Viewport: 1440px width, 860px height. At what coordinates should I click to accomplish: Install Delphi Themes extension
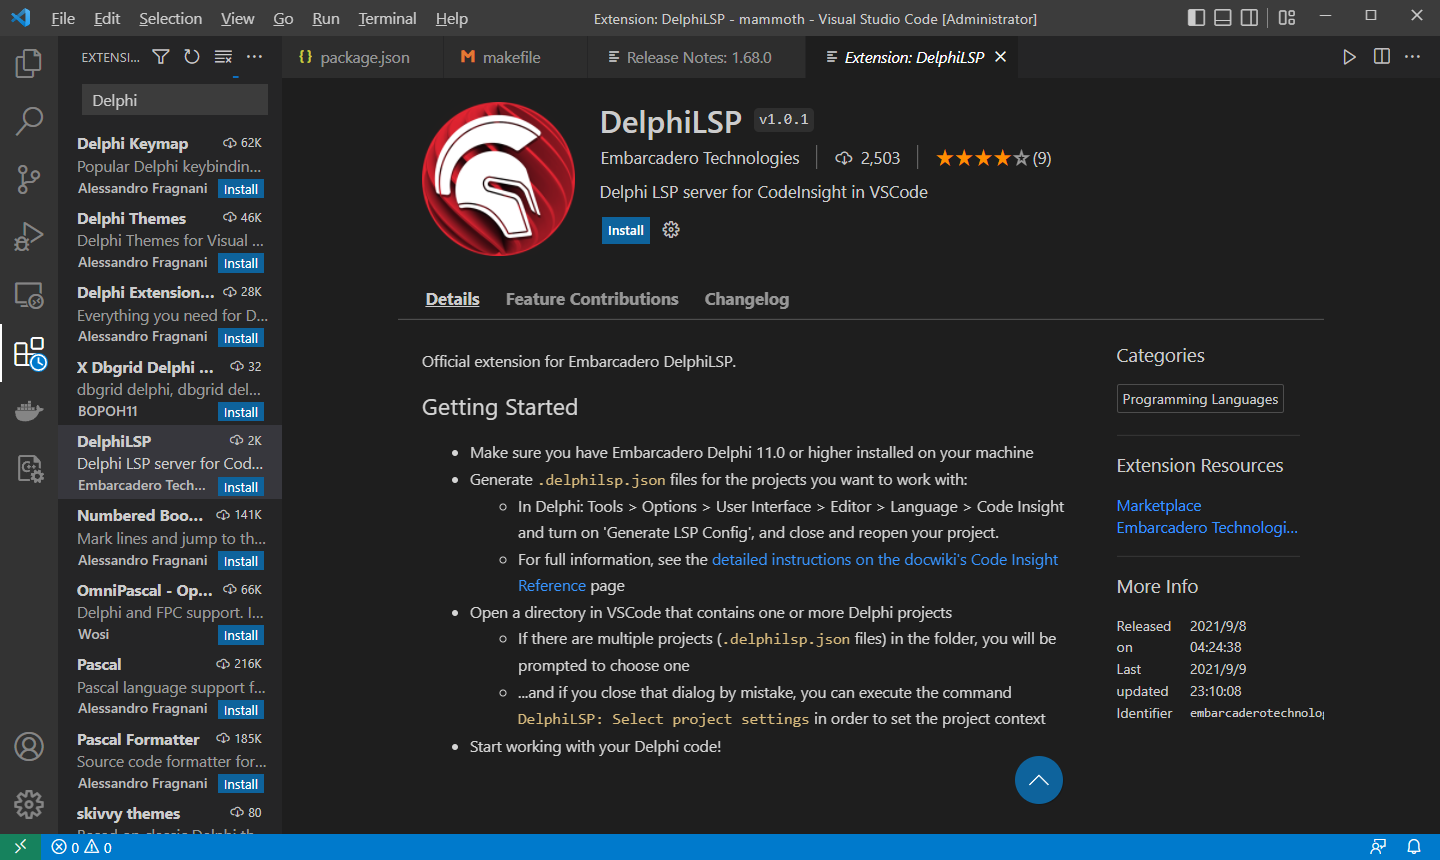tap(241, 263)
